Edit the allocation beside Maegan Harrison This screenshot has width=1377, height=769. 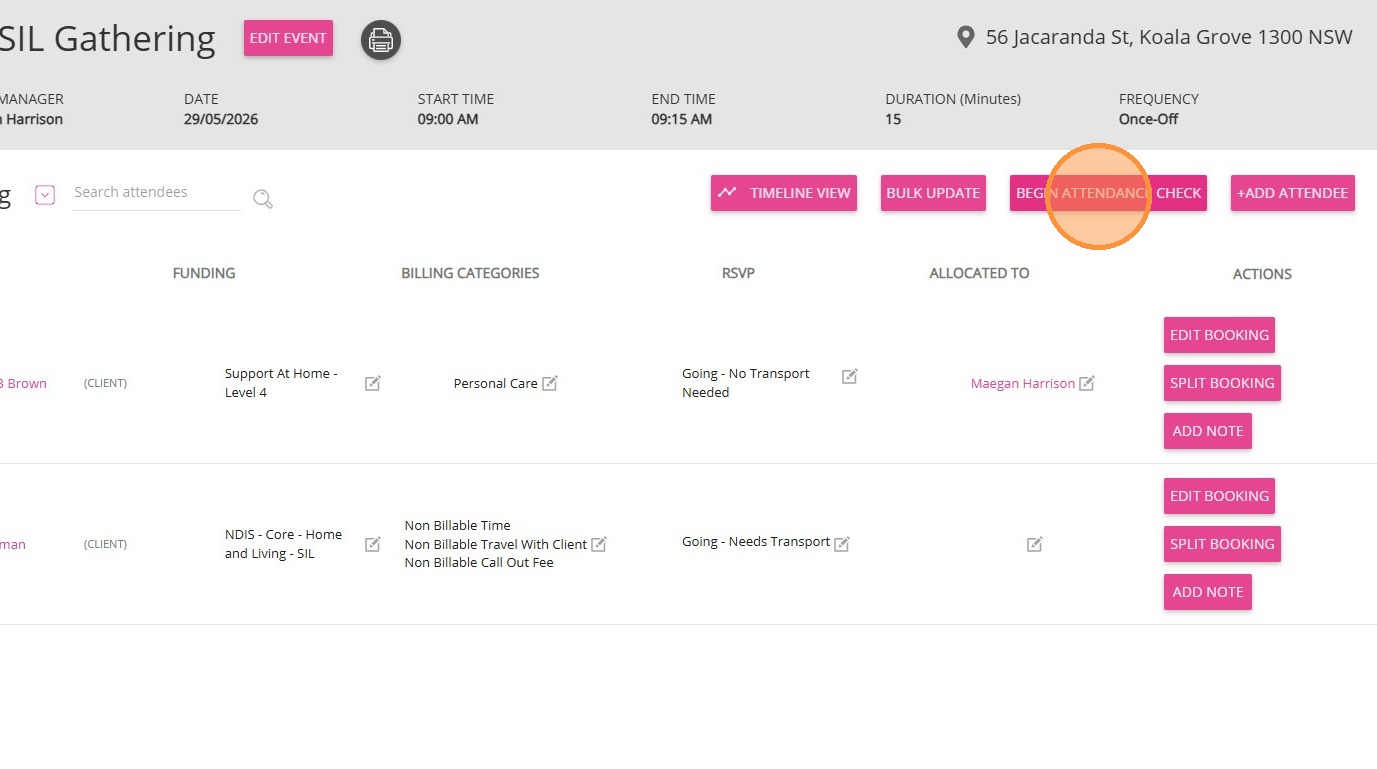(1086, 383)
